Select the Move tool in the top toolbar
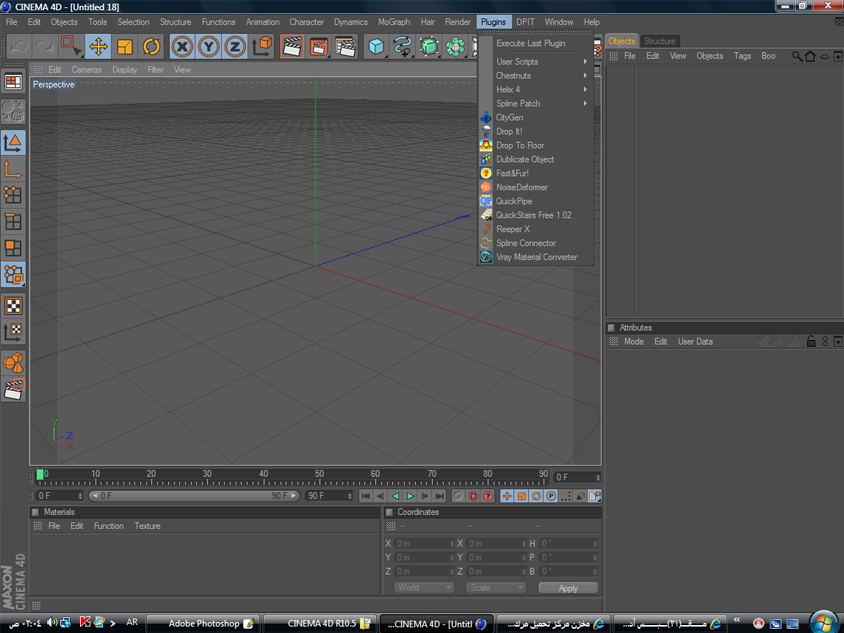 click(x=98, y=46)
